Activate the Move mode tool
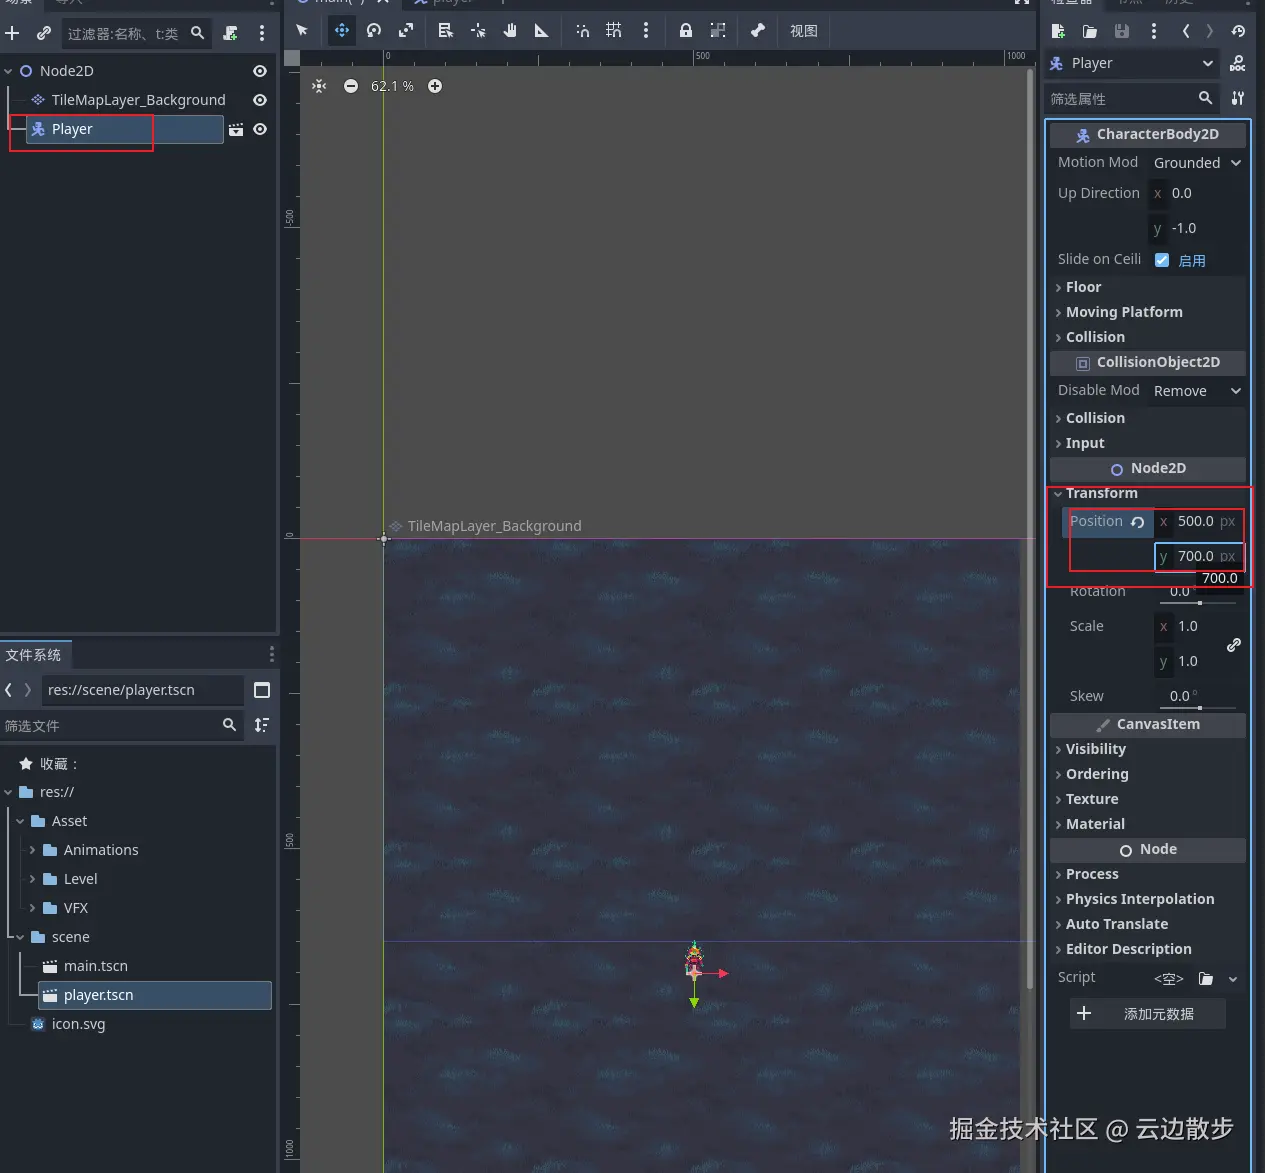The image size is (1265, 1173). (342, 30)
